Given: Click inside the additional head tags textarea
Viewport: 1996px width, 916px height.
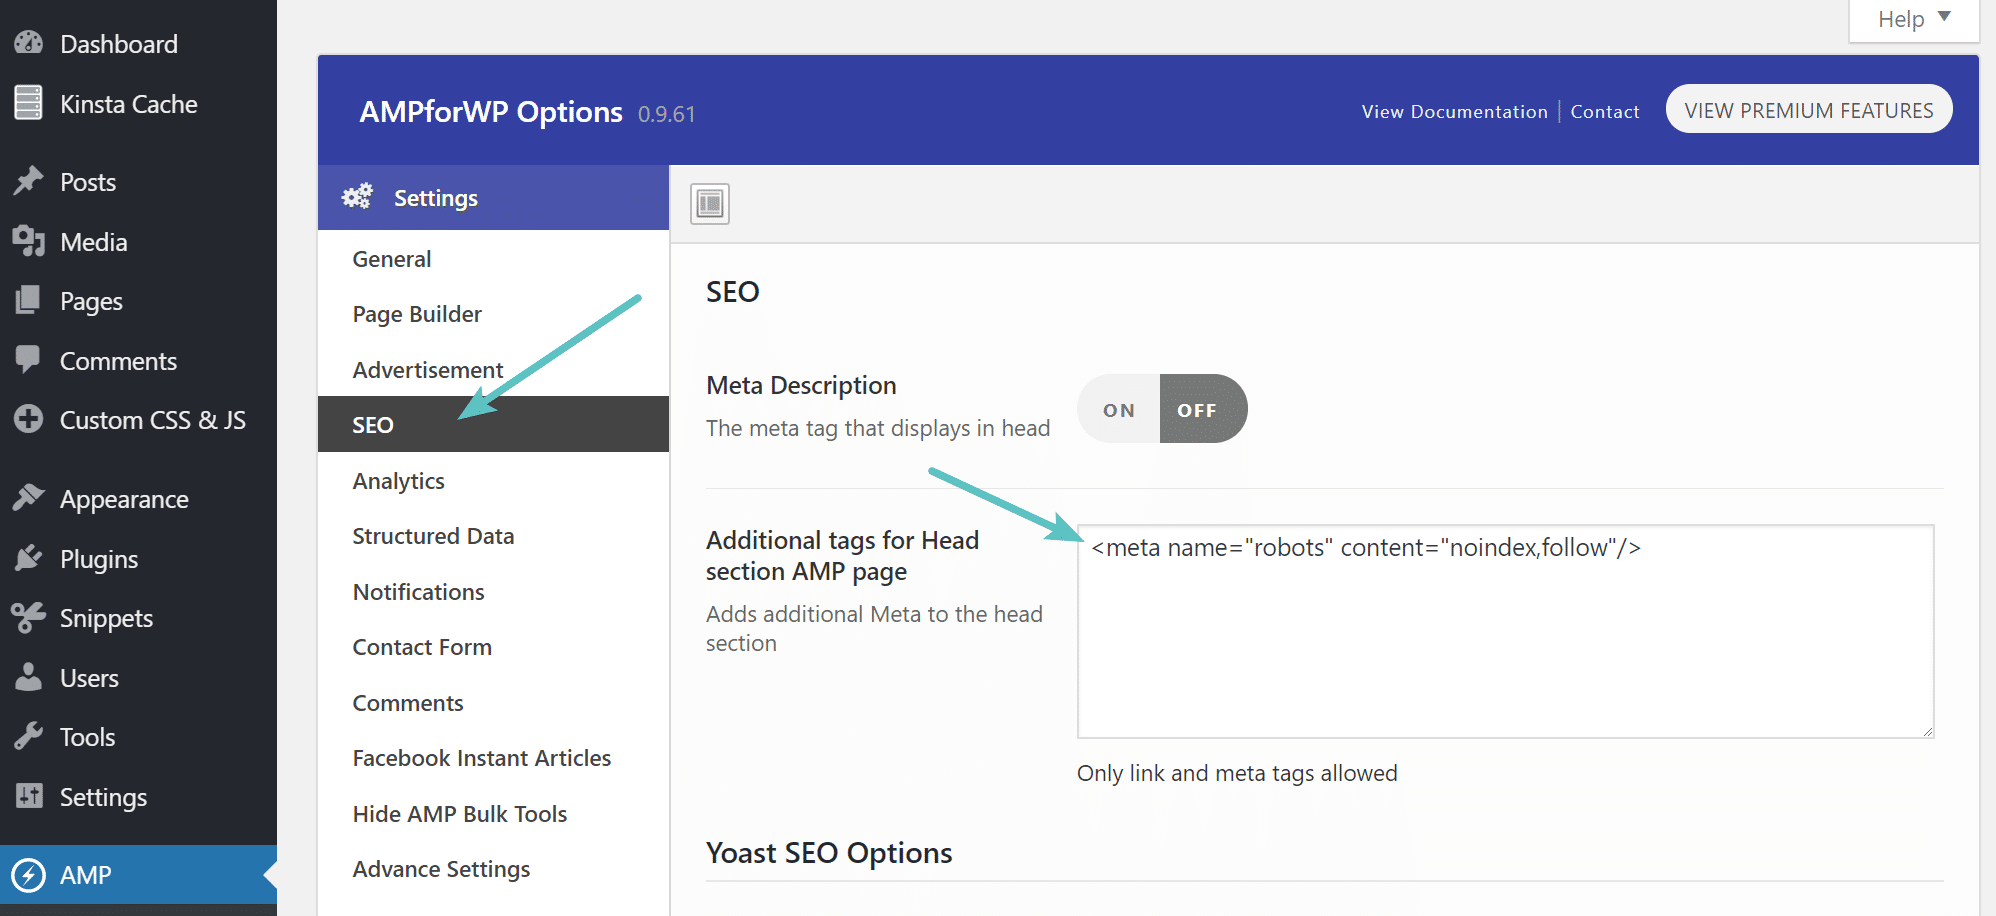Looking at the screenshot, I should (1500, 630).
